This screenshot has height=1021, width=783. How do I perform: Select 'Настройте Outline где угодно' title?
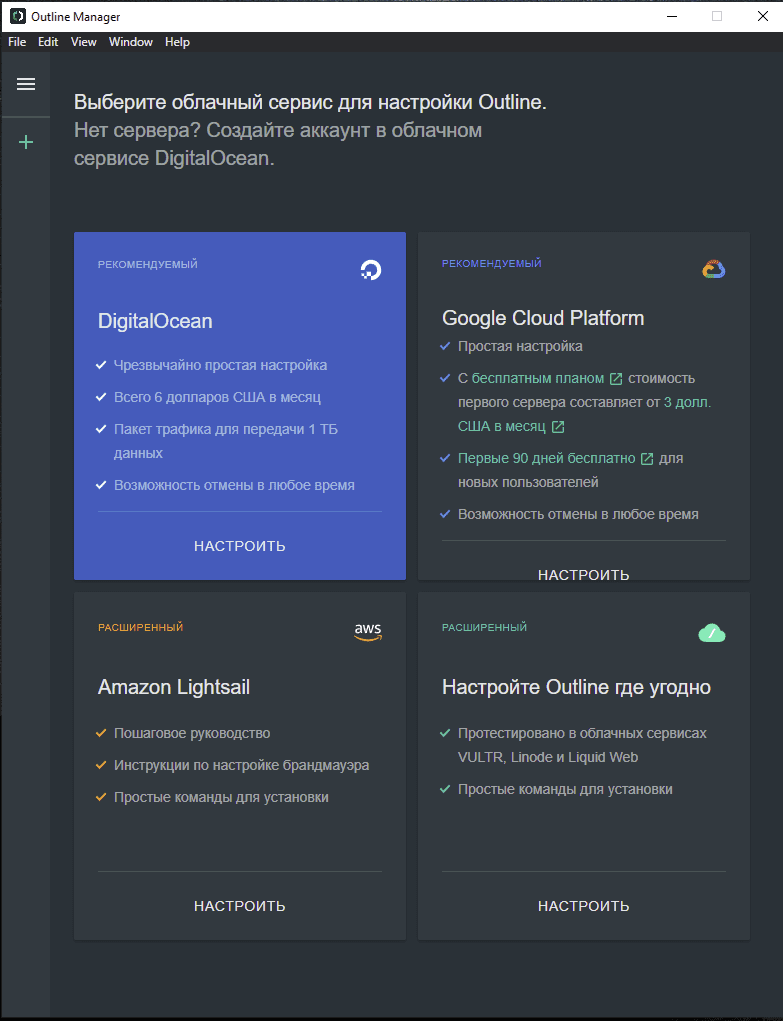pos(577,687)
